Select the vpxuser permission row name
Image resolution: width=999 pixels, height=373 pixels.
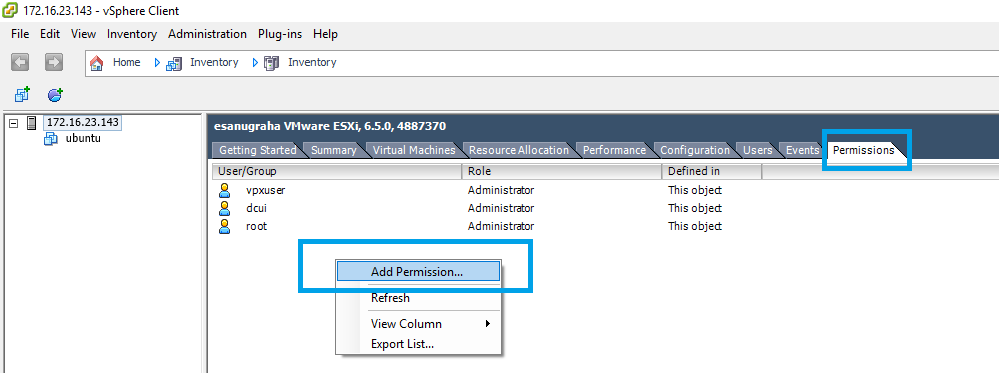(x=265, y=190)
